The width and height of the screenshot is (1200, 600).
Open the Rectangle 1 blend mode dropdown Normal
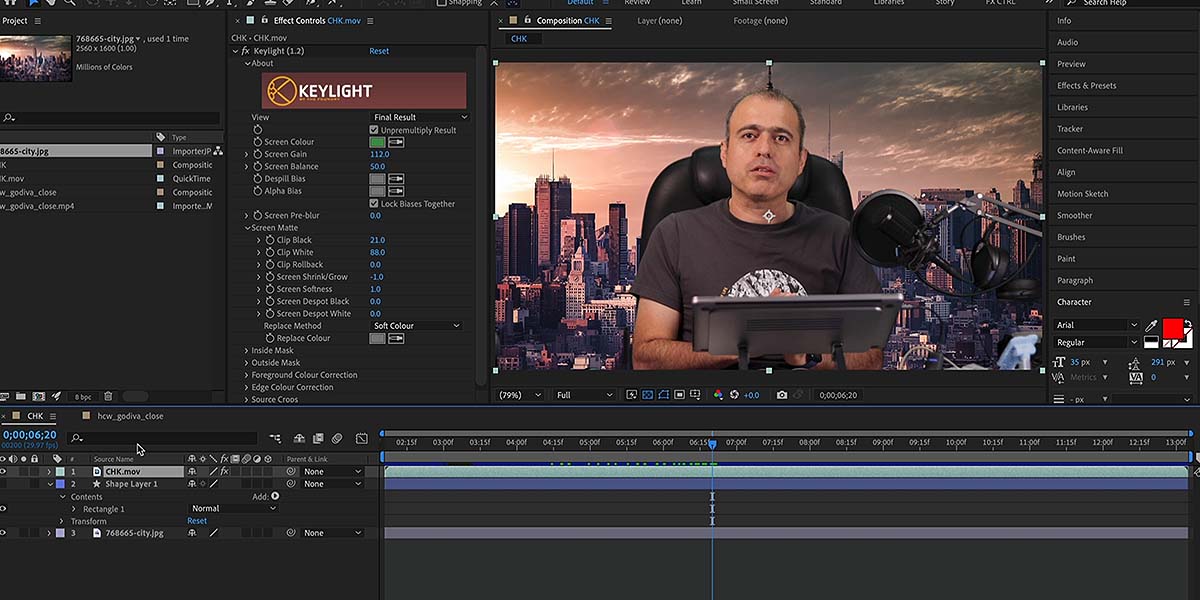(233, 509)
